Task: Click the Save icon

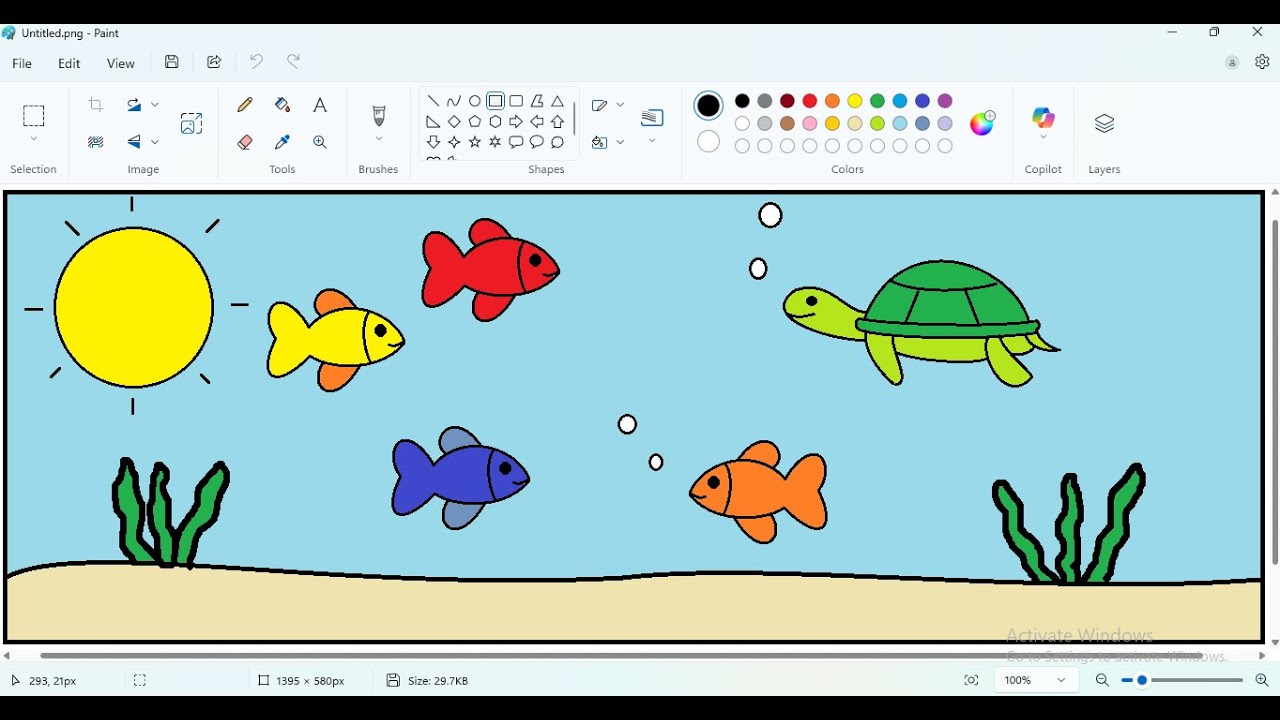Action: click(x=172, y=62)
